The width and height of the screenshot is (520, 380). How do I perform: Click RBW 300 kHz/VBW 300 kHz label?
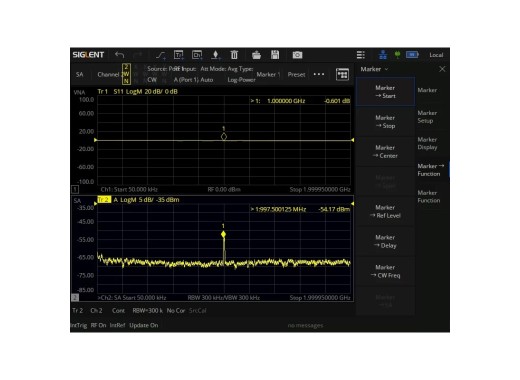click(224, 298)
